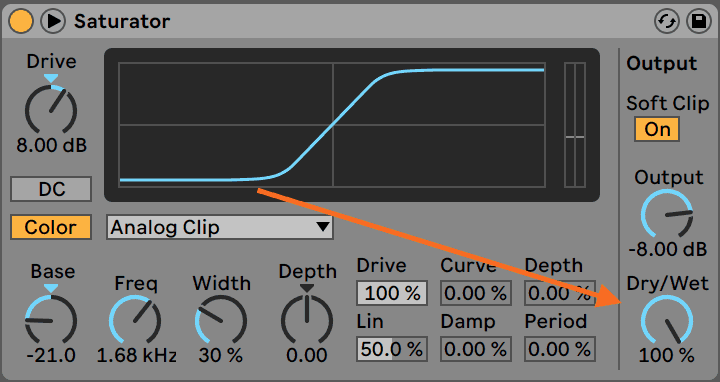Select the waveshaper Drive 100 % field
The width and height of the screenshot is (720, 382).
pos(392,293)
